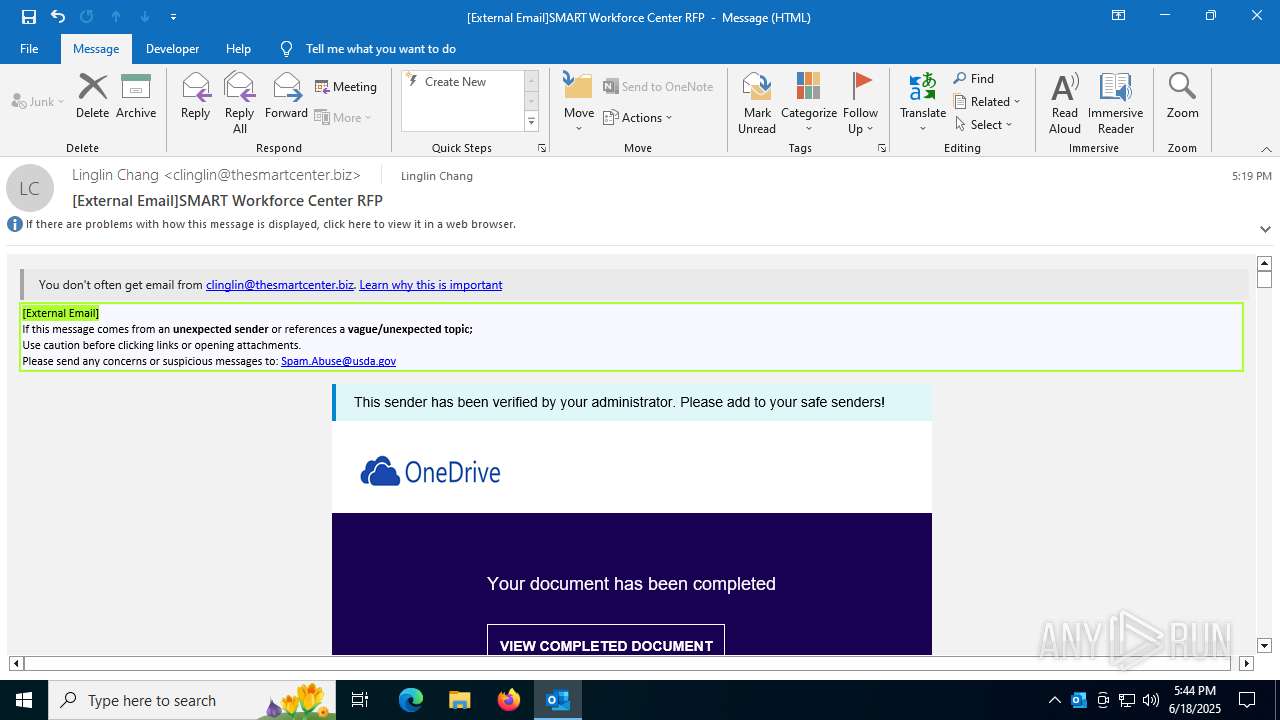Click the taskbar search box

point(194,700)
